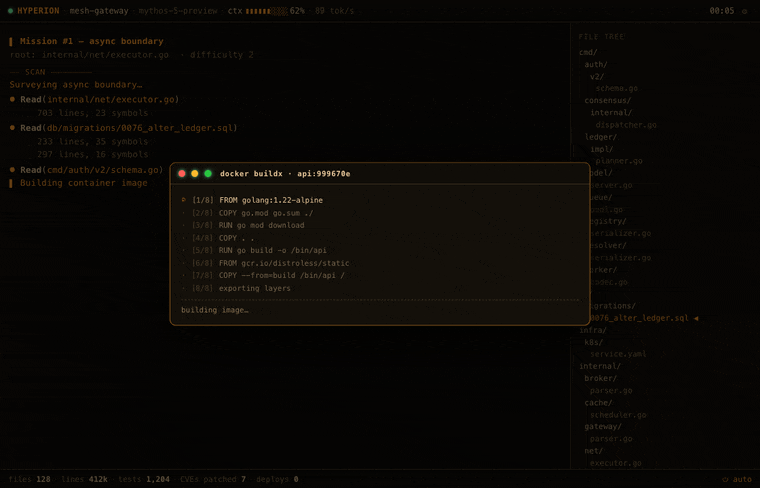Click the building image… status line
This screenshot has width=760, height=488.
(x=215, y=310)
